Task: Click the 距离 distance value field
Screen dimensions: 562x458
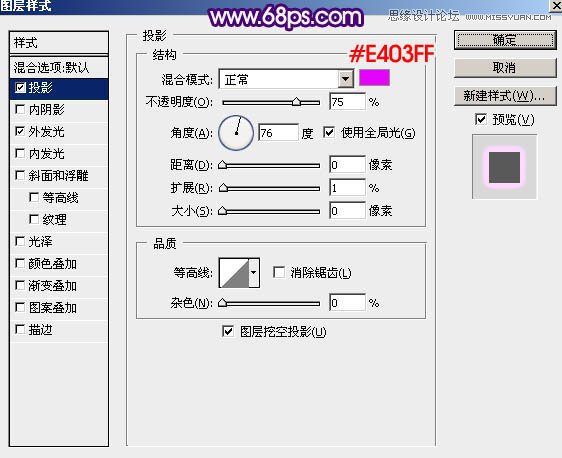Action: click(x=347, y=165)
